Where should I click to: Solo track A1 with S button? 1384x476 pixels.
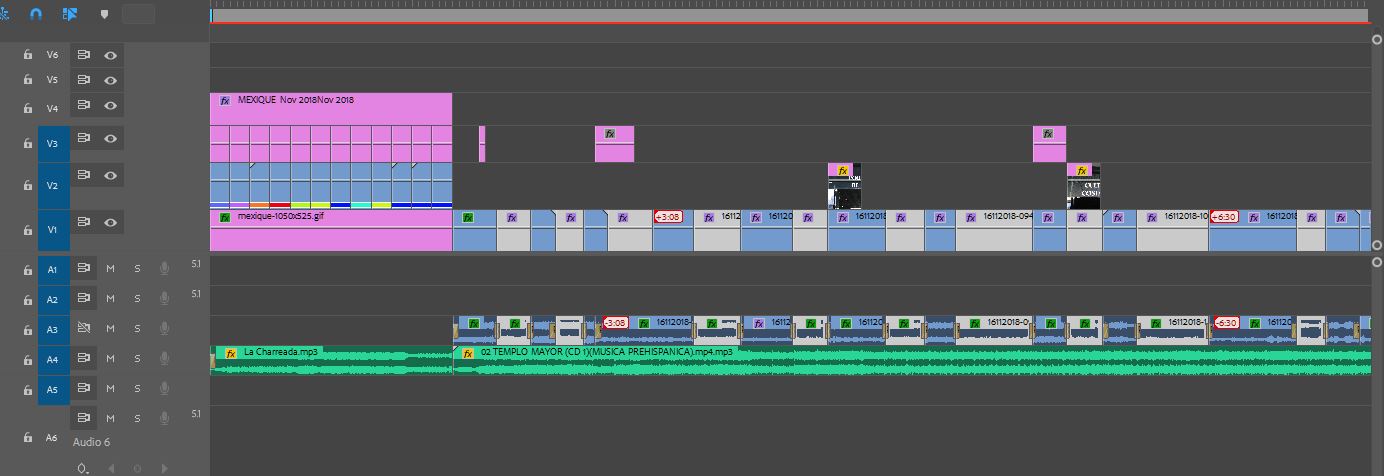pyautogui.click(x=137, y=268)
